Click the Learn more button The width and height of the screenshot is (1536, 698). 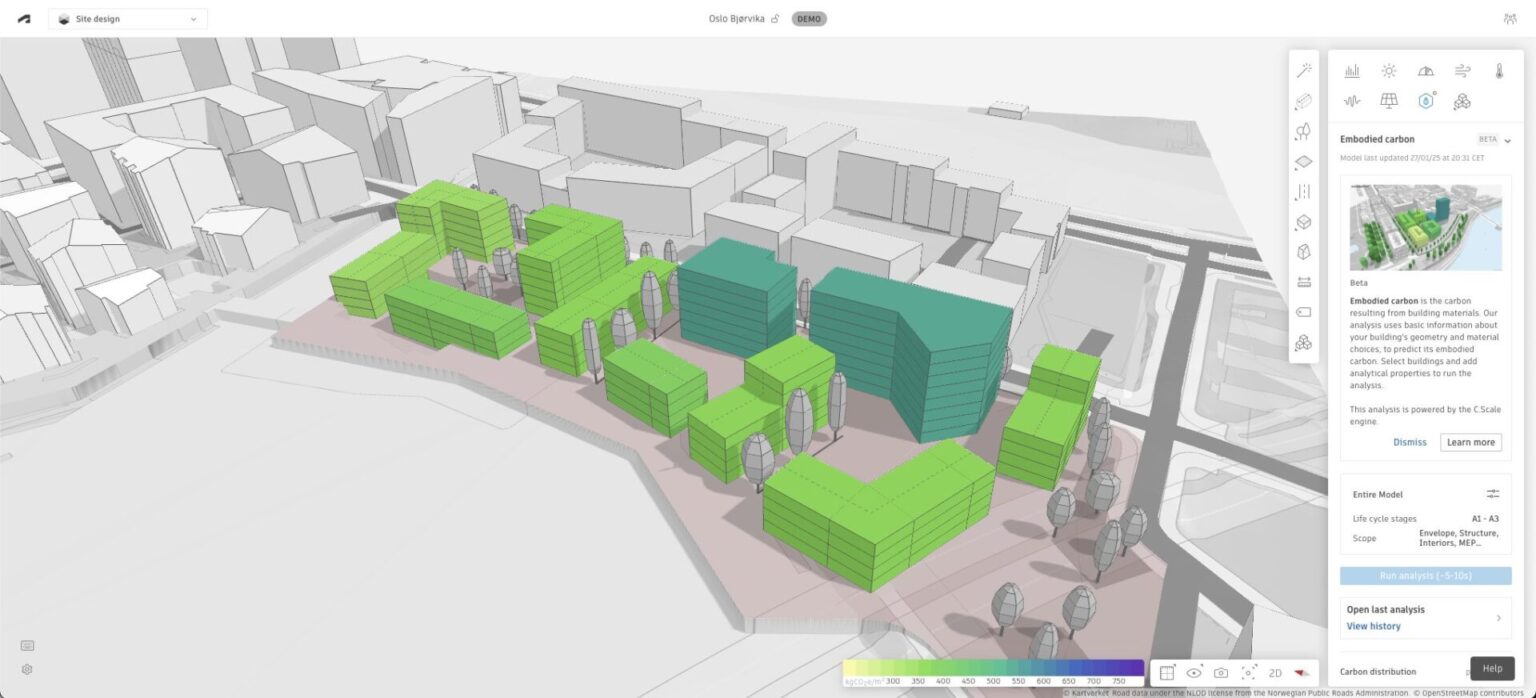pyautogui.click(x=1470, y=442)
